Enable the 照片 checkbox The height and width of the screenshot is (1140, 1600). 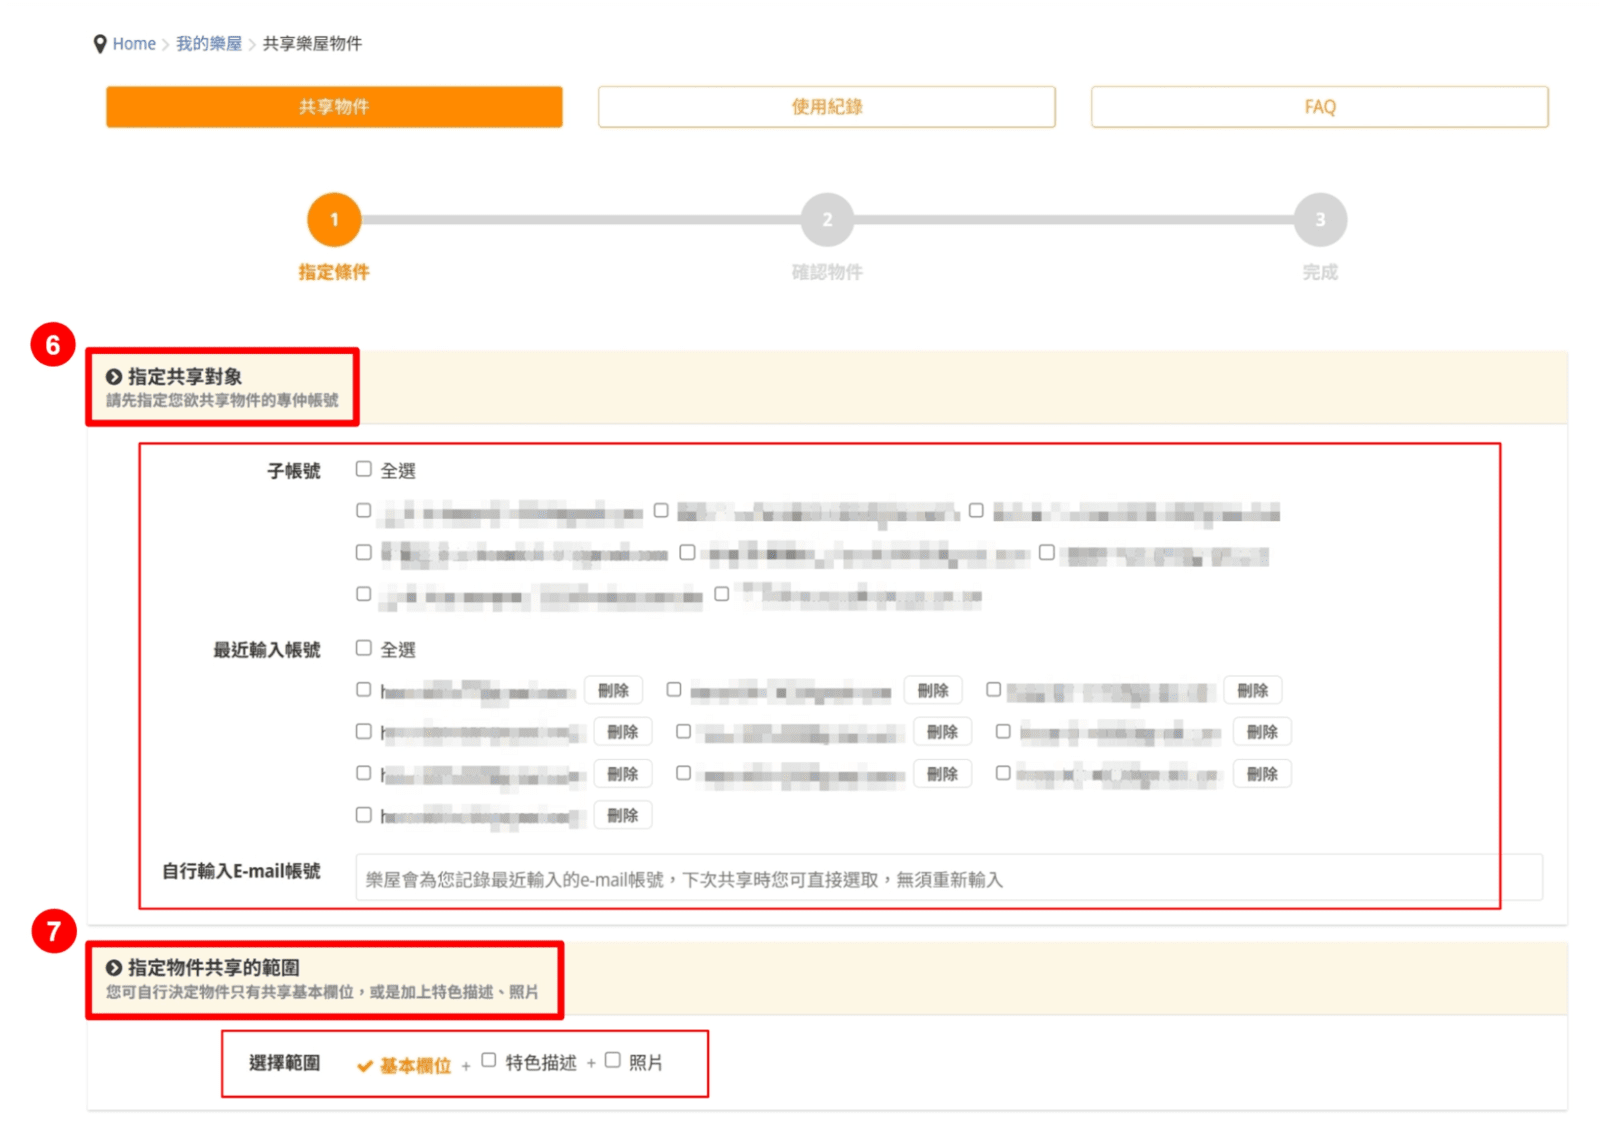tap(613, 1061)
